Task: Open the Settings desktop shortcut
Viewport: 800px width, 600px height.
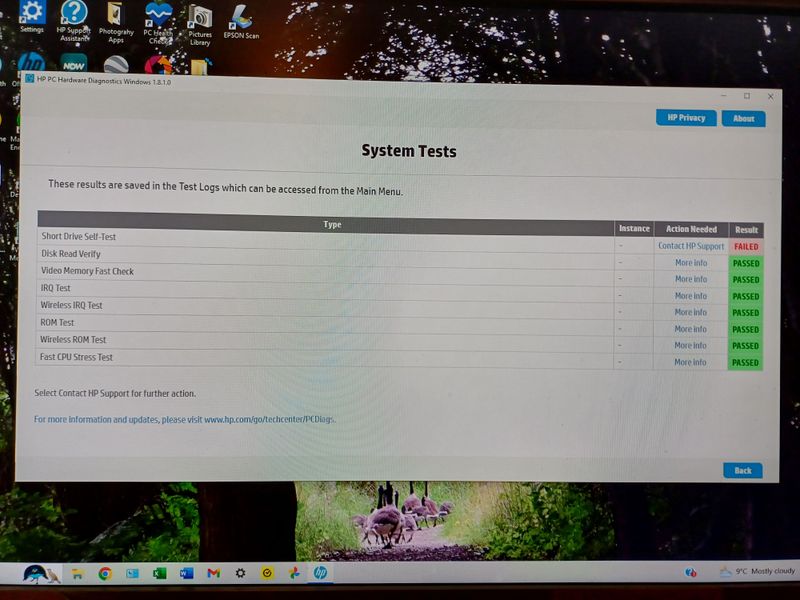Action: pyautogui.click(x=32, y=15)
